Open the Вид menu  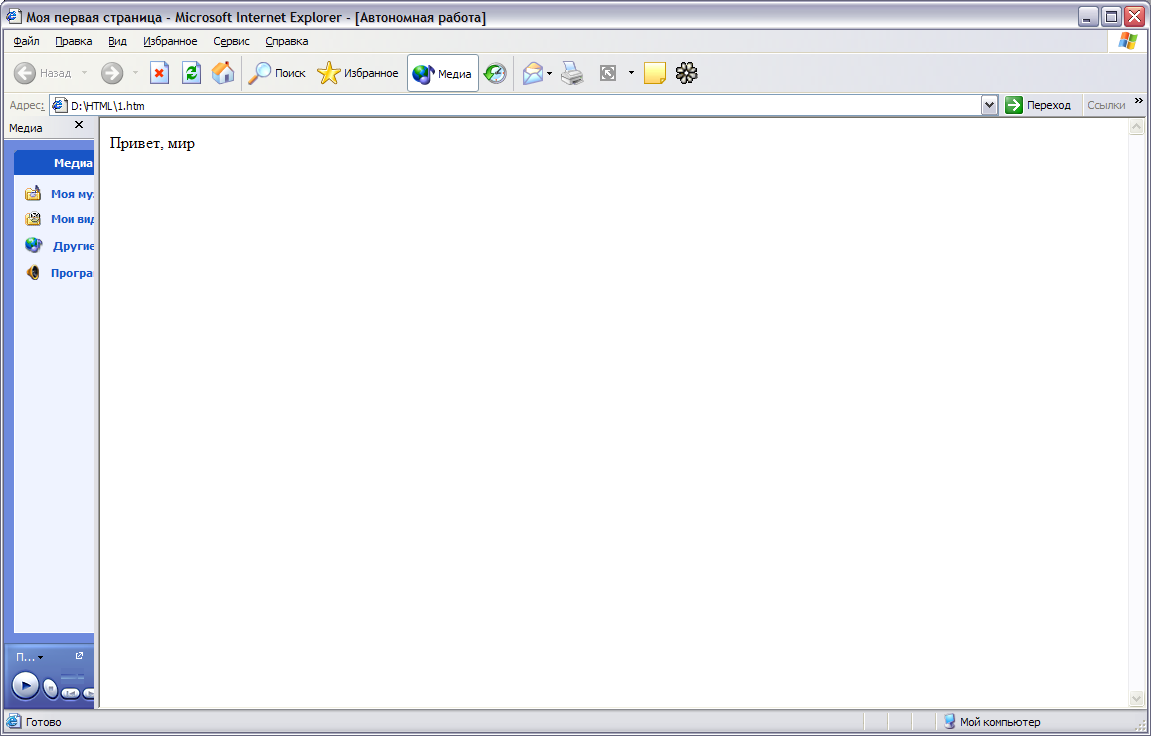tap(117, 41)
